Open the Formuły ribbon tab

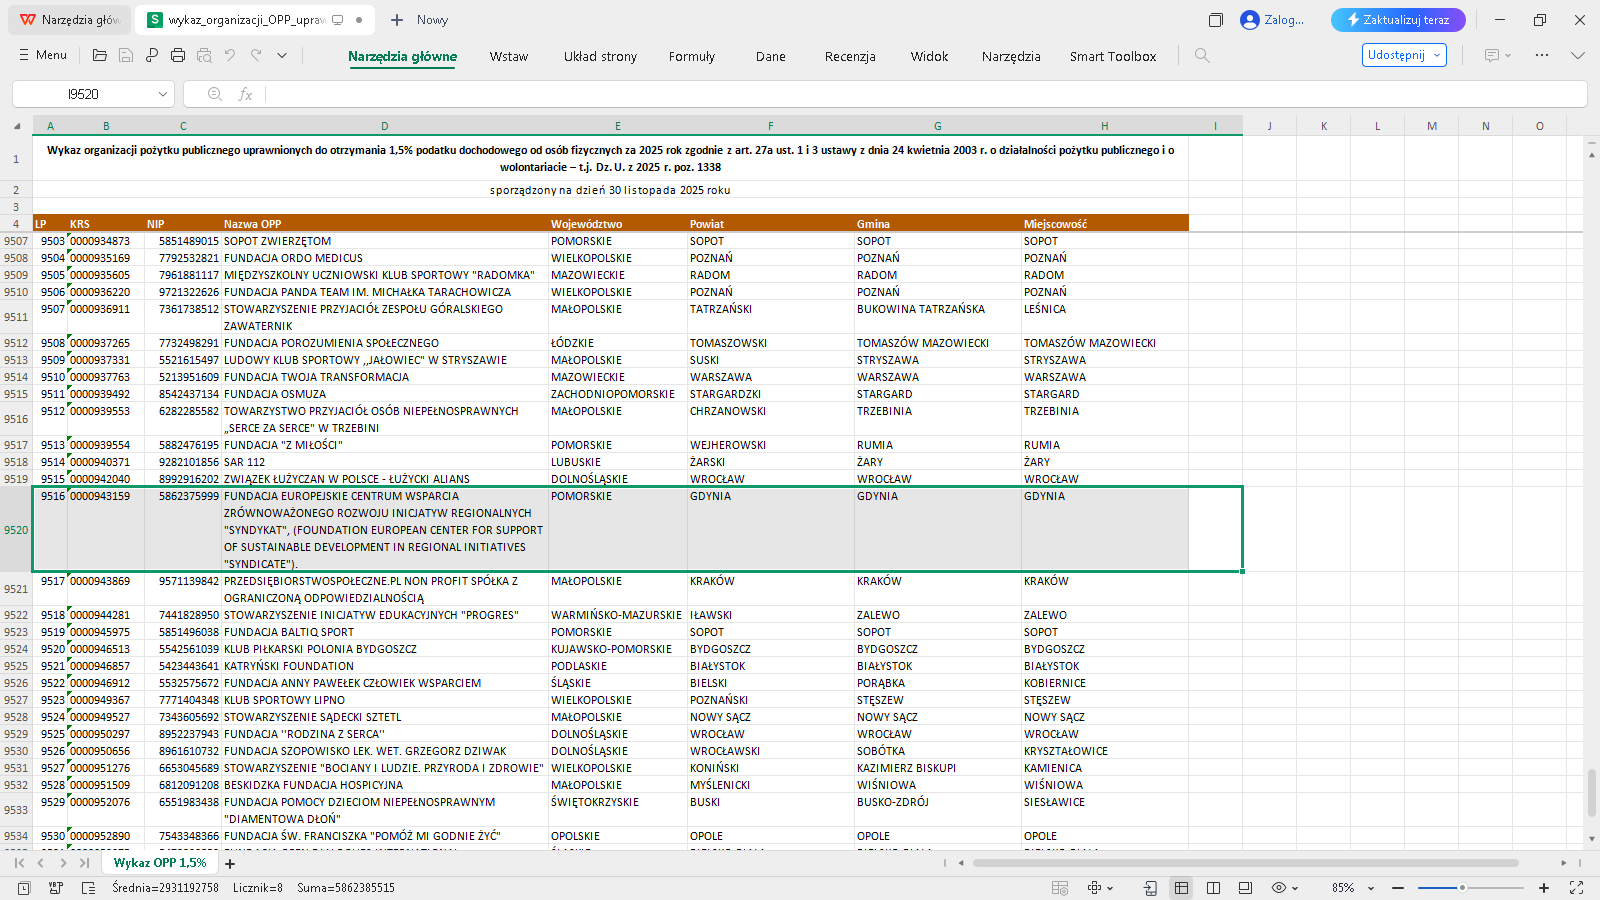tap(691, 57)
